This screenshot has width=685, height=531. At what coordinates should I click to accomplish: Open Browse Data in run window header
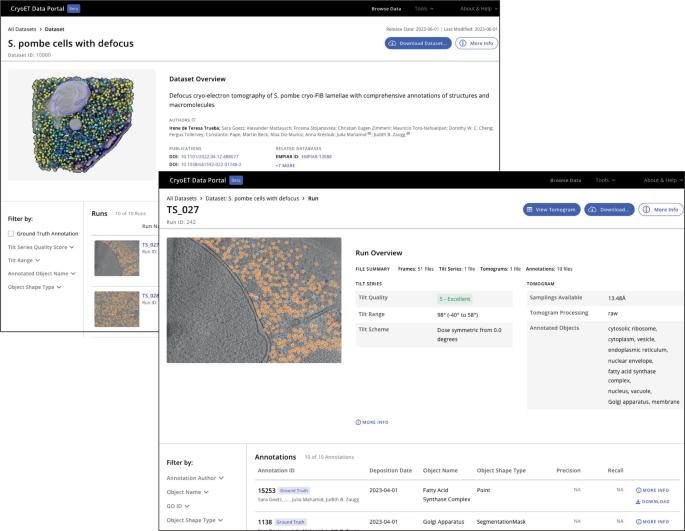click(565, 180)
